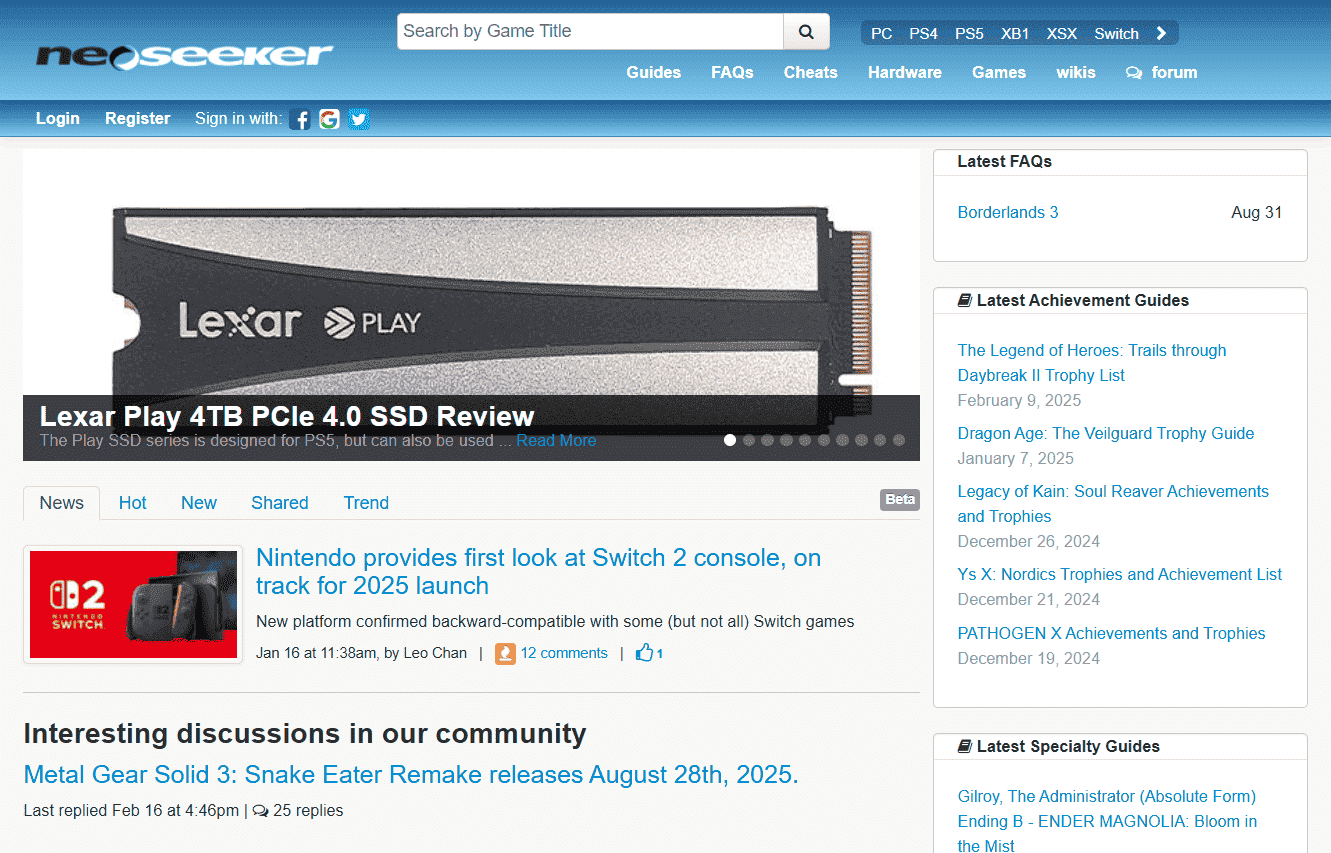Sign in with the Facebook icon
Image resolution: width=1331 pixels, height=853 pixels.
pos(300,119)
